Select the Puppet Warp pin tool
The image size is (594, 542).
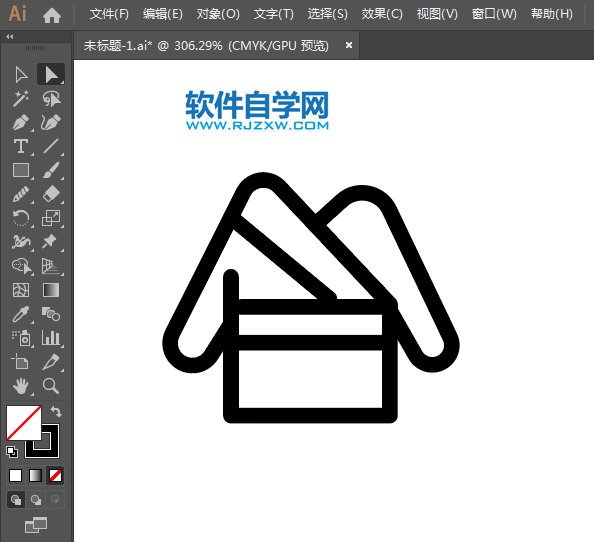click(51, 242)
